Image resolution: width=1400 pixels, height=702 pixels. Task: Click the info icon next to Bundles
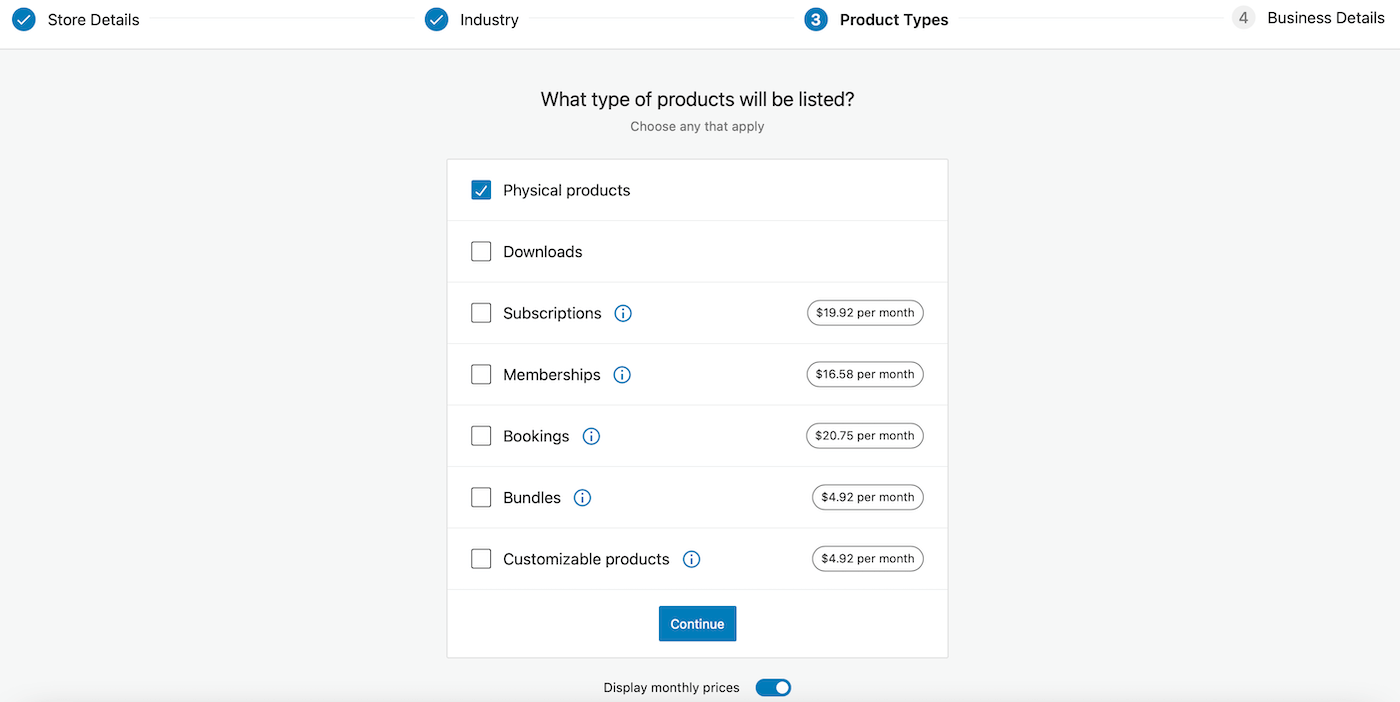click(x=582, y=497)
